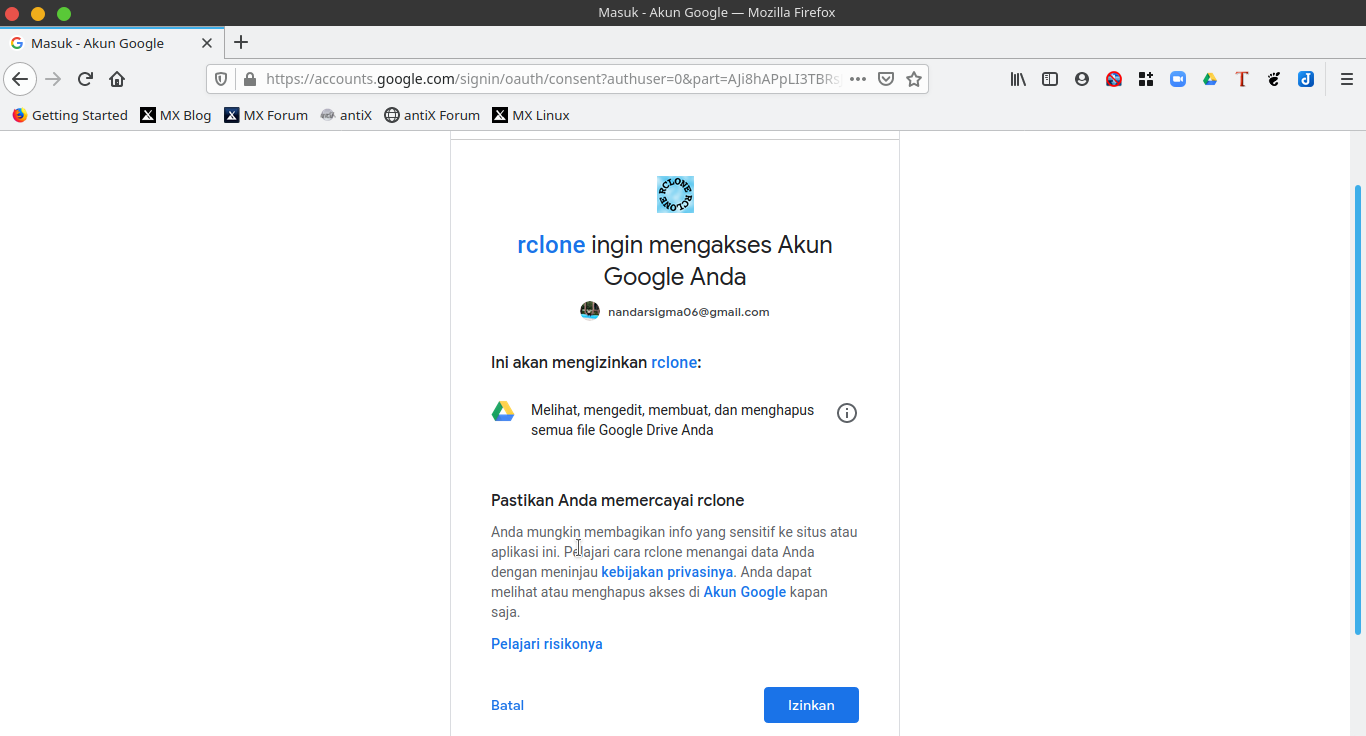Image resolution: width=1366 pixels, height=736 pixels.
Task: Open Google Drive extension in toolbar
Action: tap(1210, 79)
